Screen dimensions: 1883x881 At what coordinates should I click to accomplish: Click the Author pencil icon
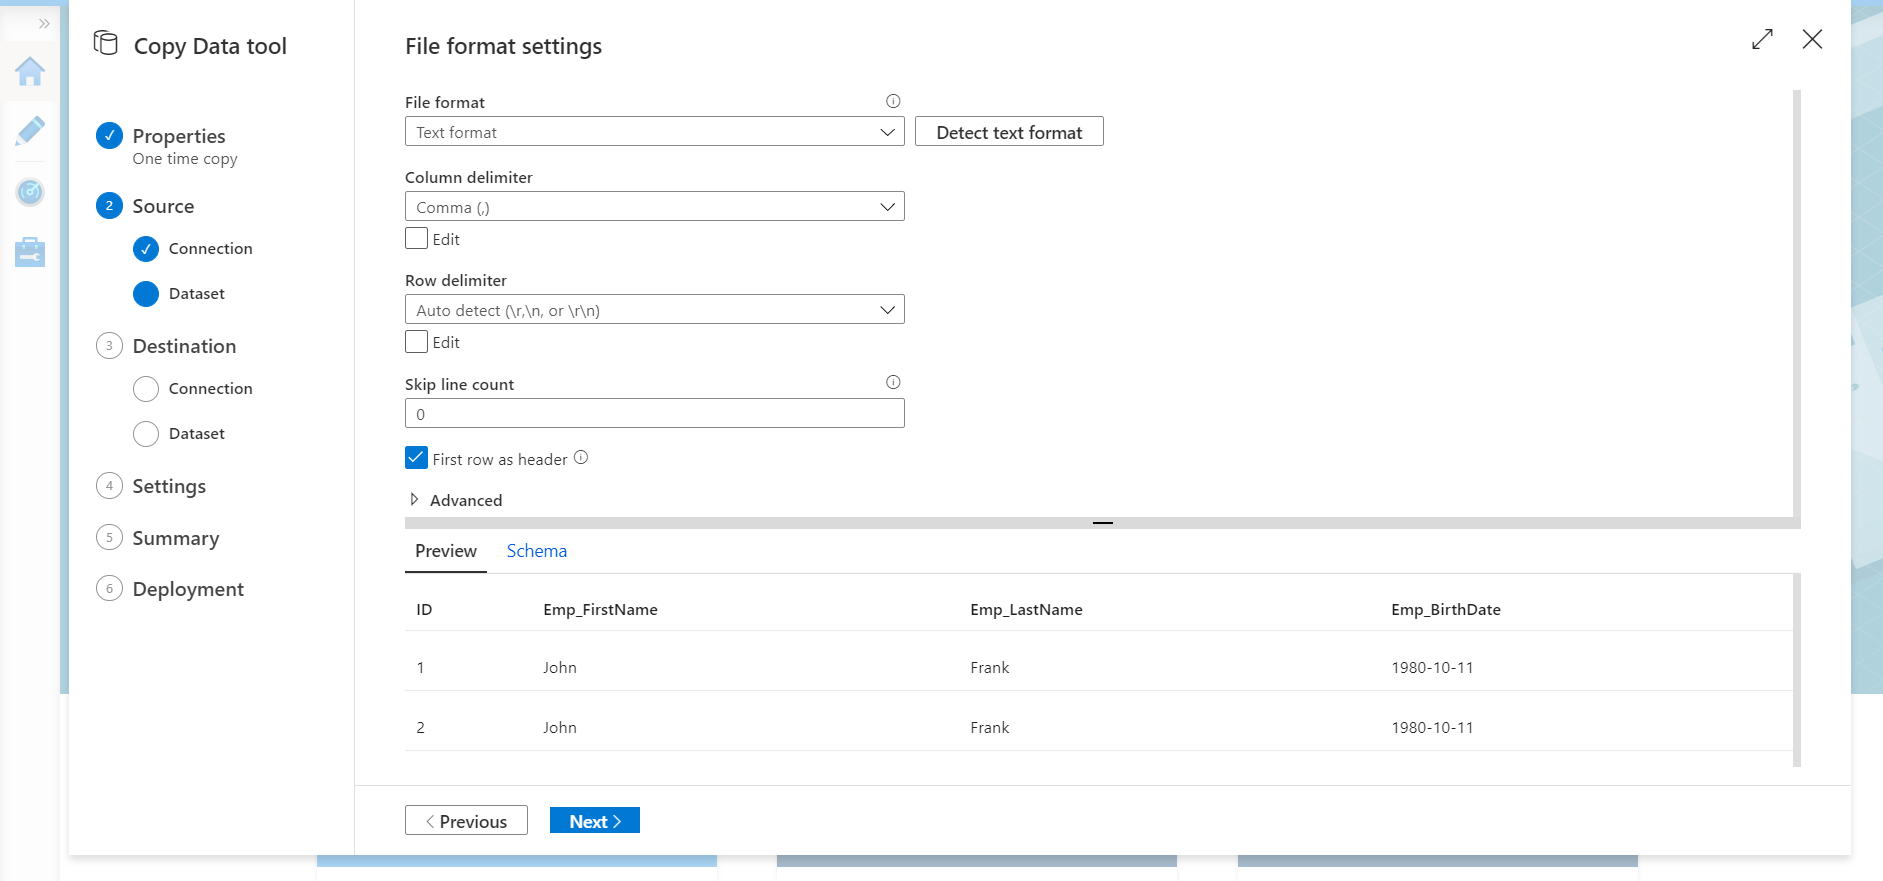(x=30, y=131)
